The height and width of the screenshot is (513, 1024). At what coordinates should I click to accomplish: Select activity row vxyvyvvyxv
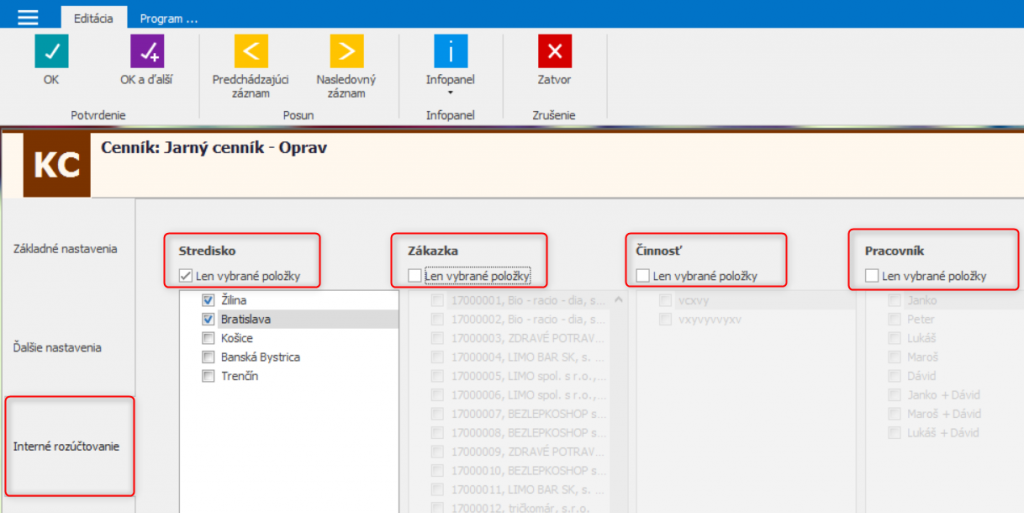[710, 319]
